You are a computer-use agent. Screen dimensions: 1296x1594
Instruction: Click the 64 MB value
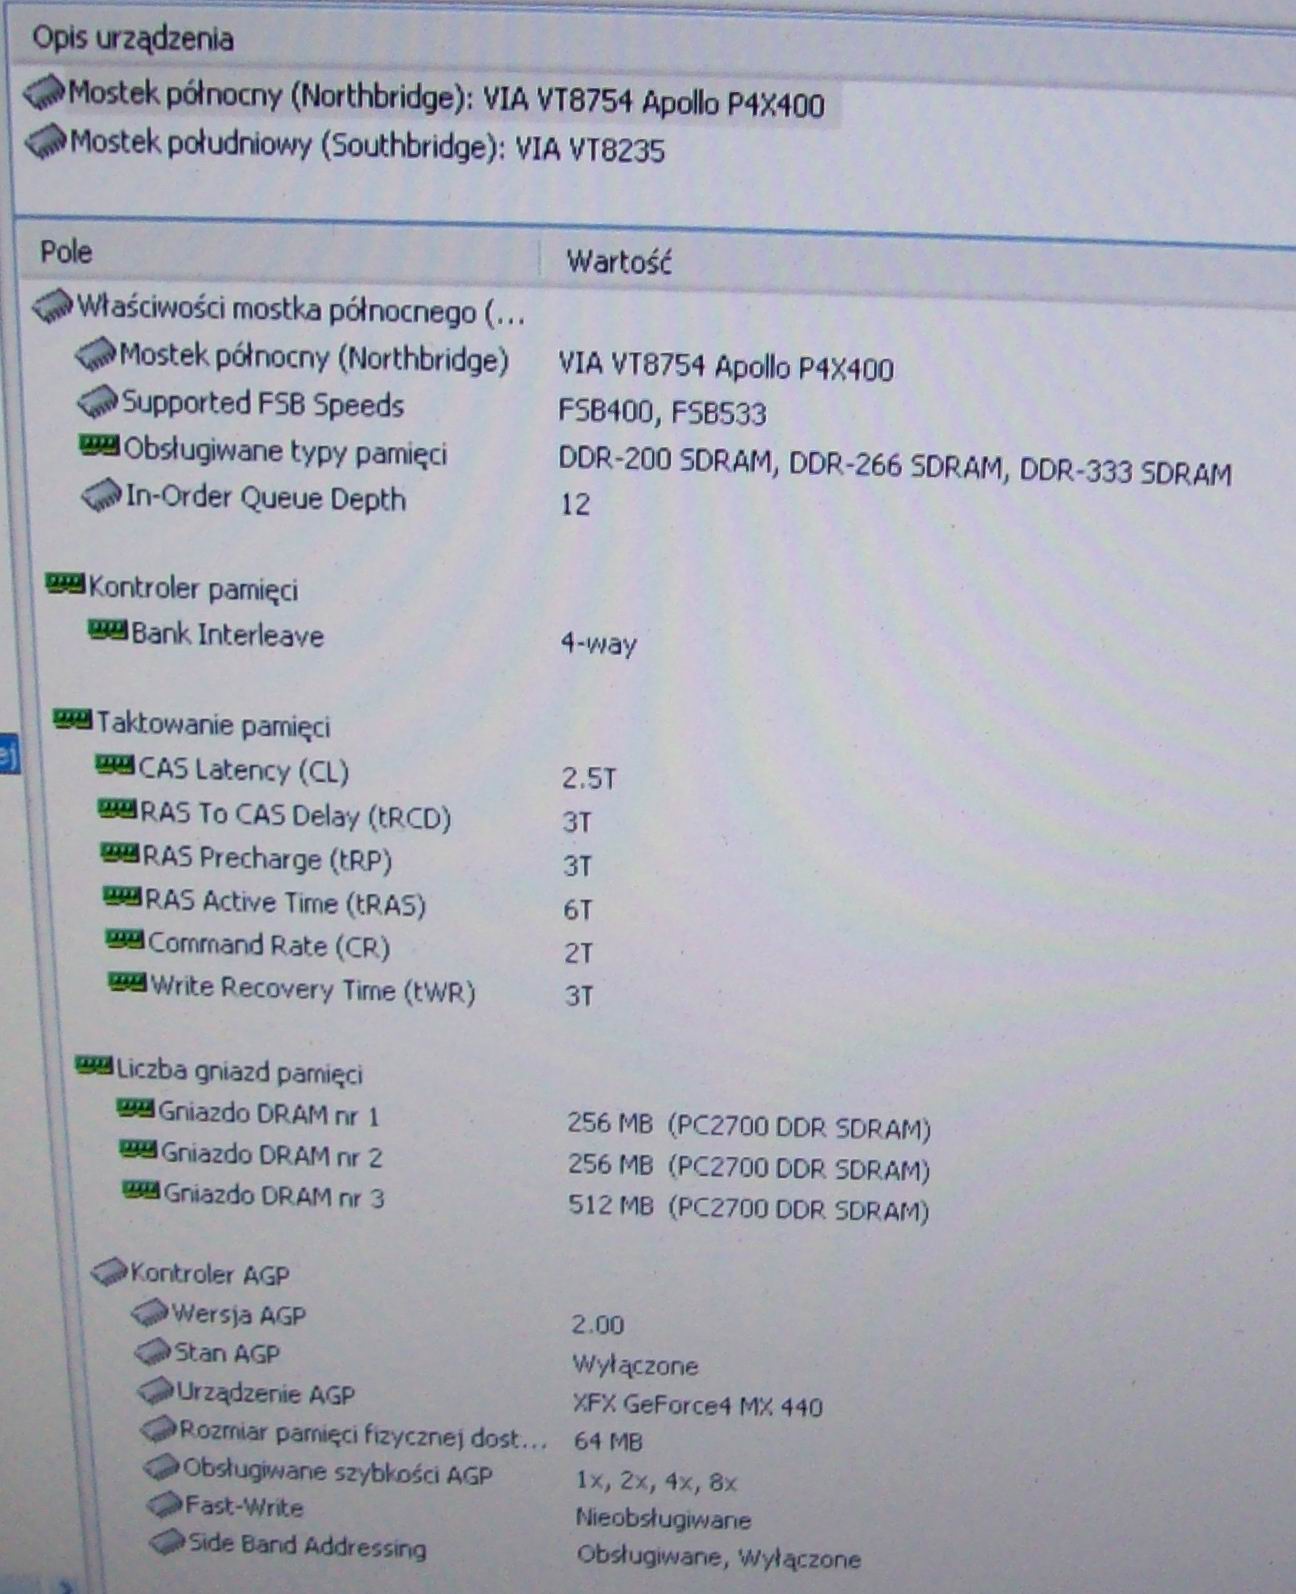609,1441
